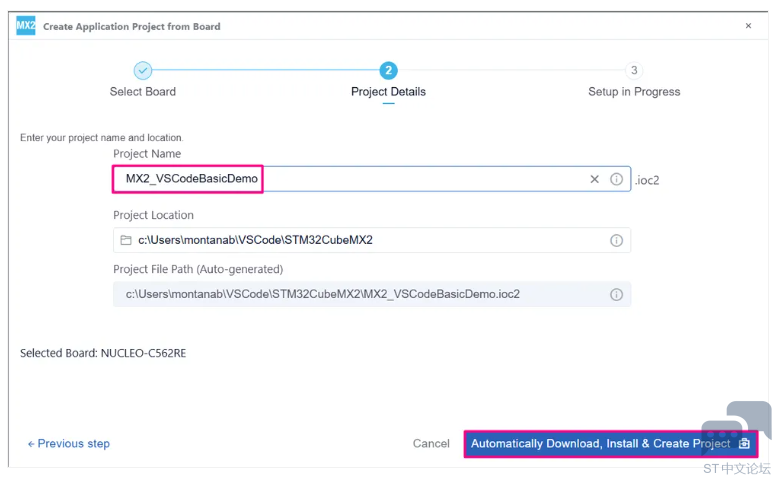
Task: Click the dialog title 'Create Application Project from Board'
Action: [x=132, y=27]
